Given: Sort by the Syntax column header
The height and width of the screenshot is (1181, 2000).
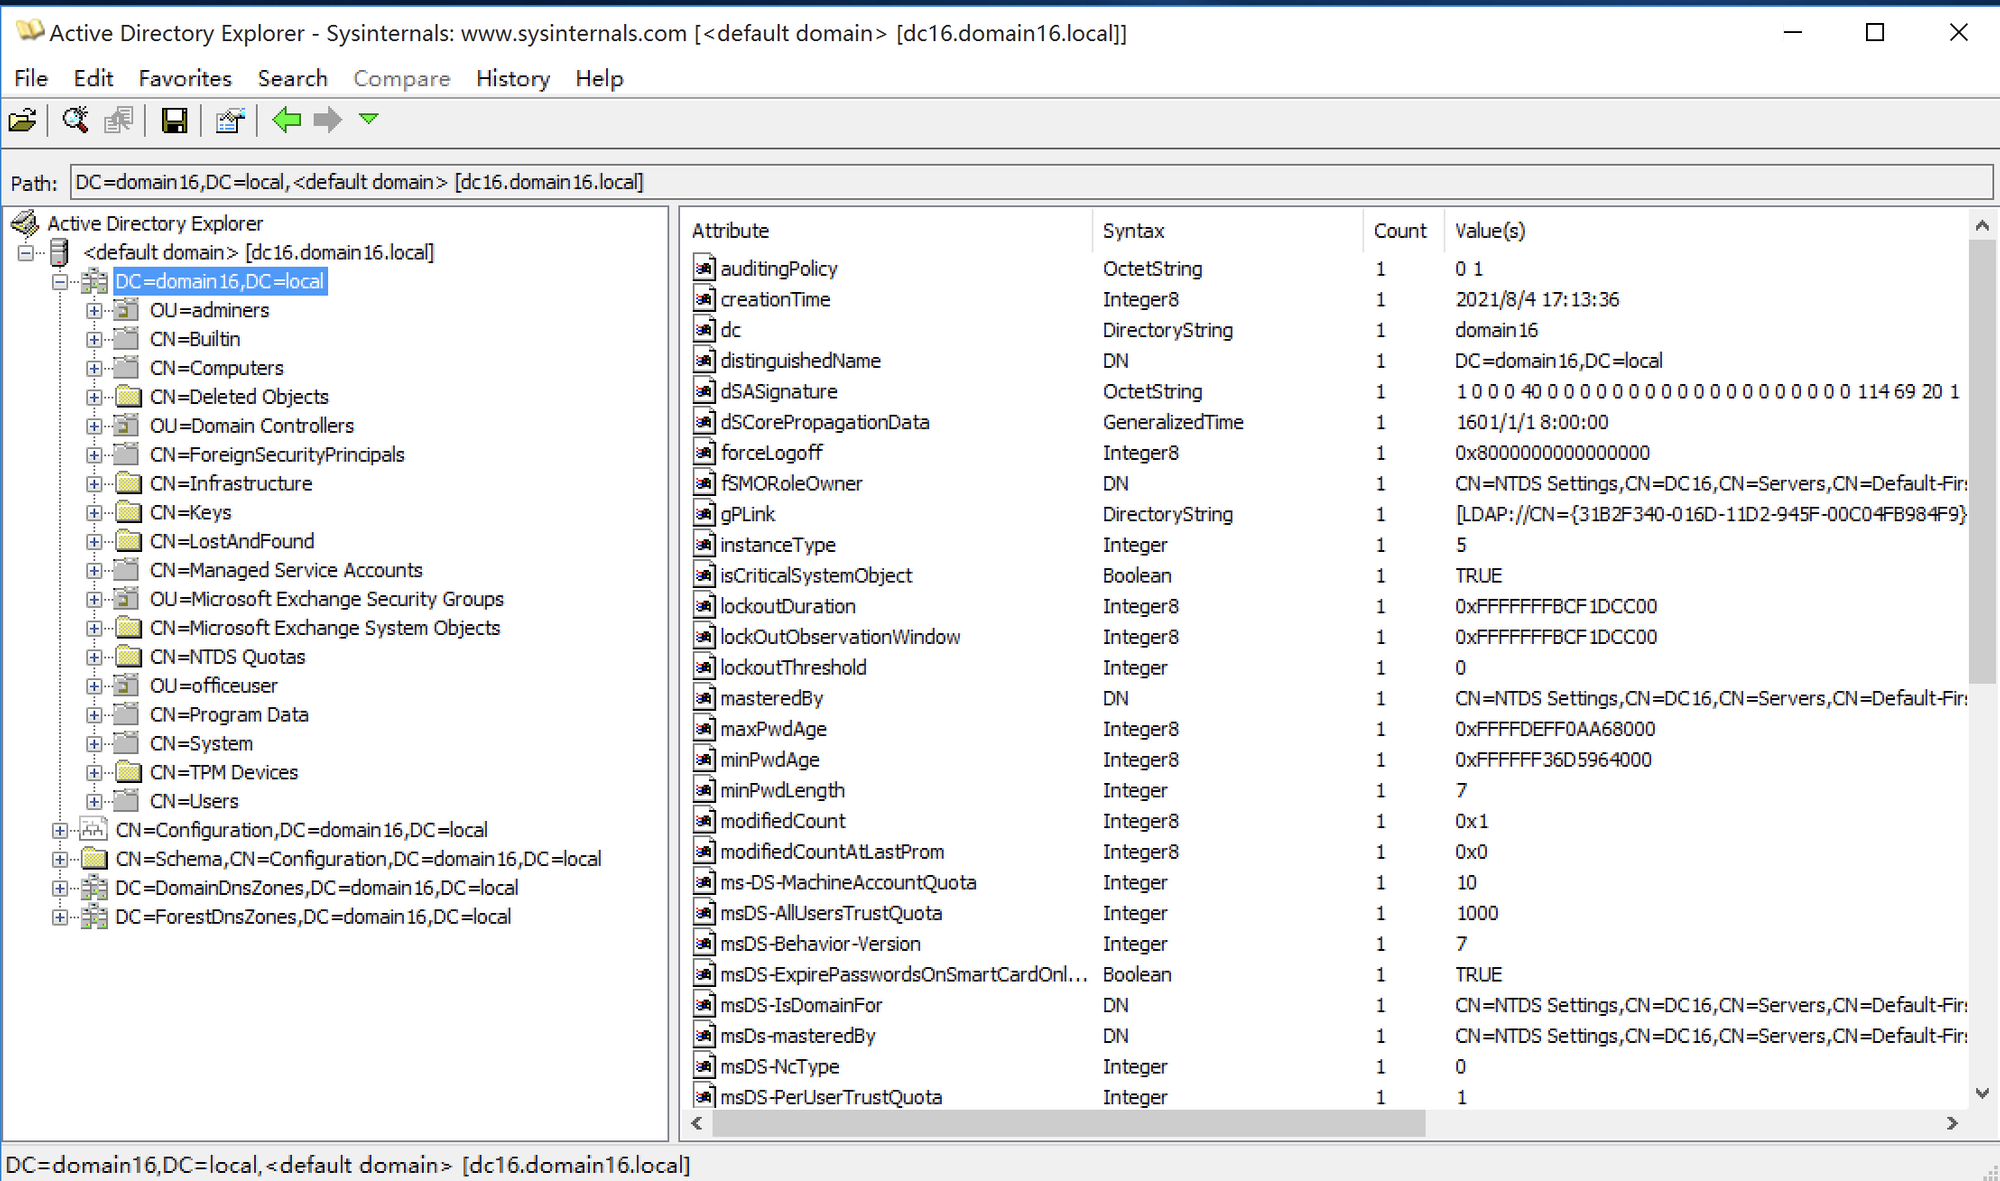Looking at the screenshot, I should [1228, 230].
